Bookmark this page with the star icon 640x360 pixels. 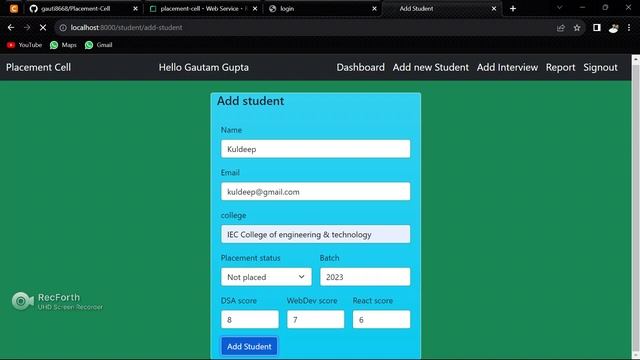pos(577,28)
